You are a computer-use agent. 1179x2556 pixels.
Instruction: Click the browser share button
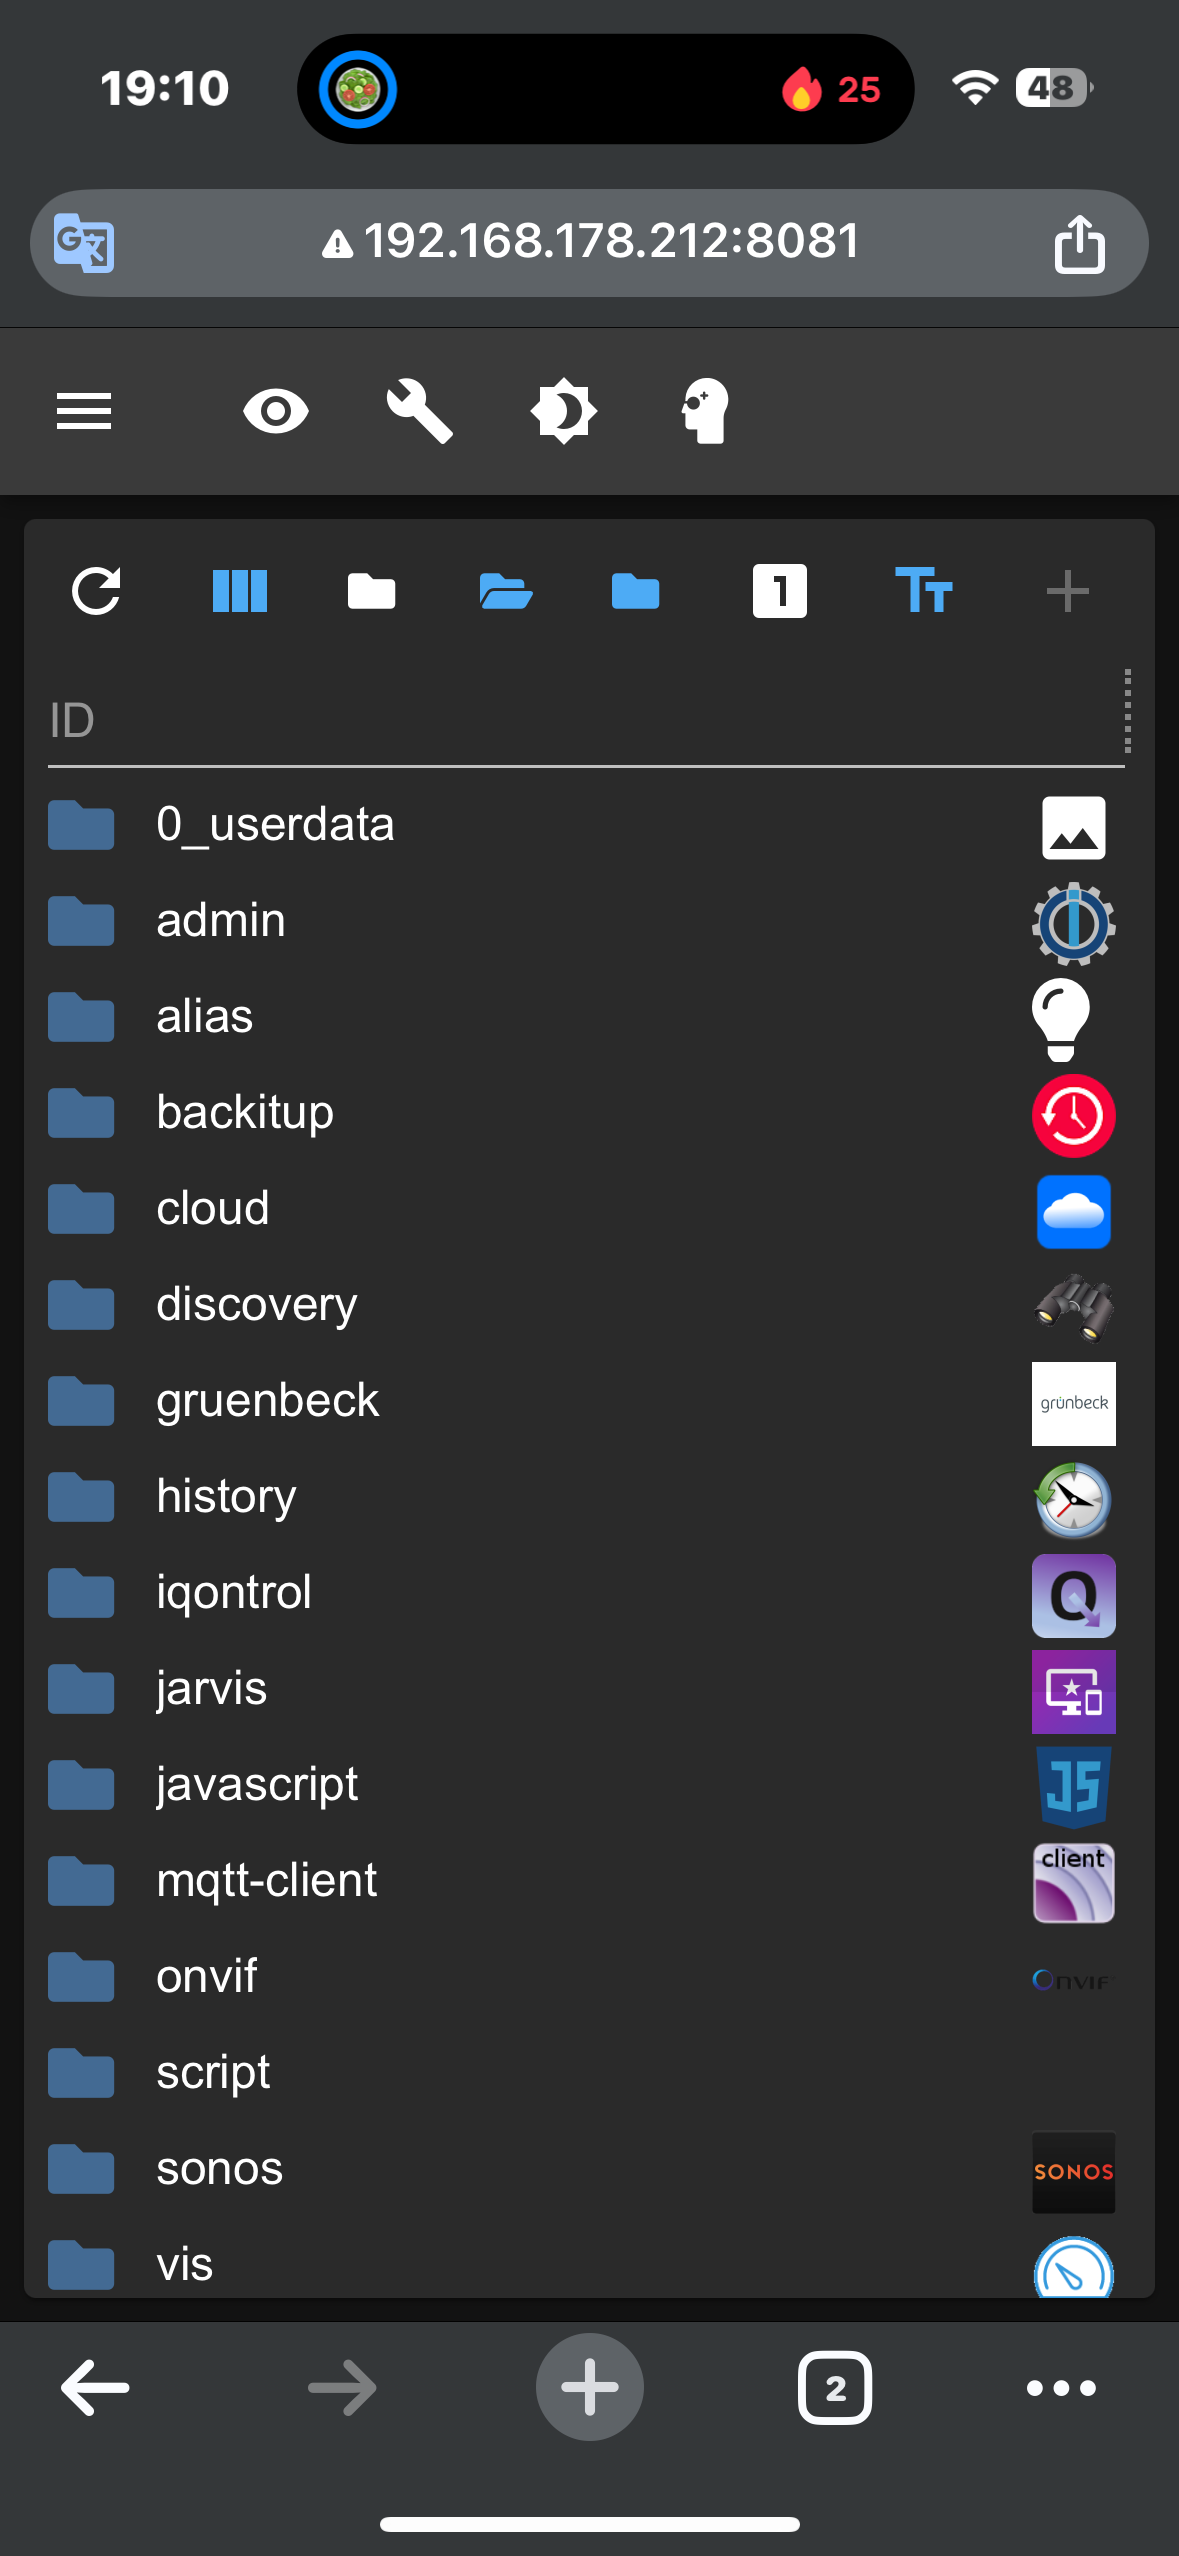[x=1079, y=243]
